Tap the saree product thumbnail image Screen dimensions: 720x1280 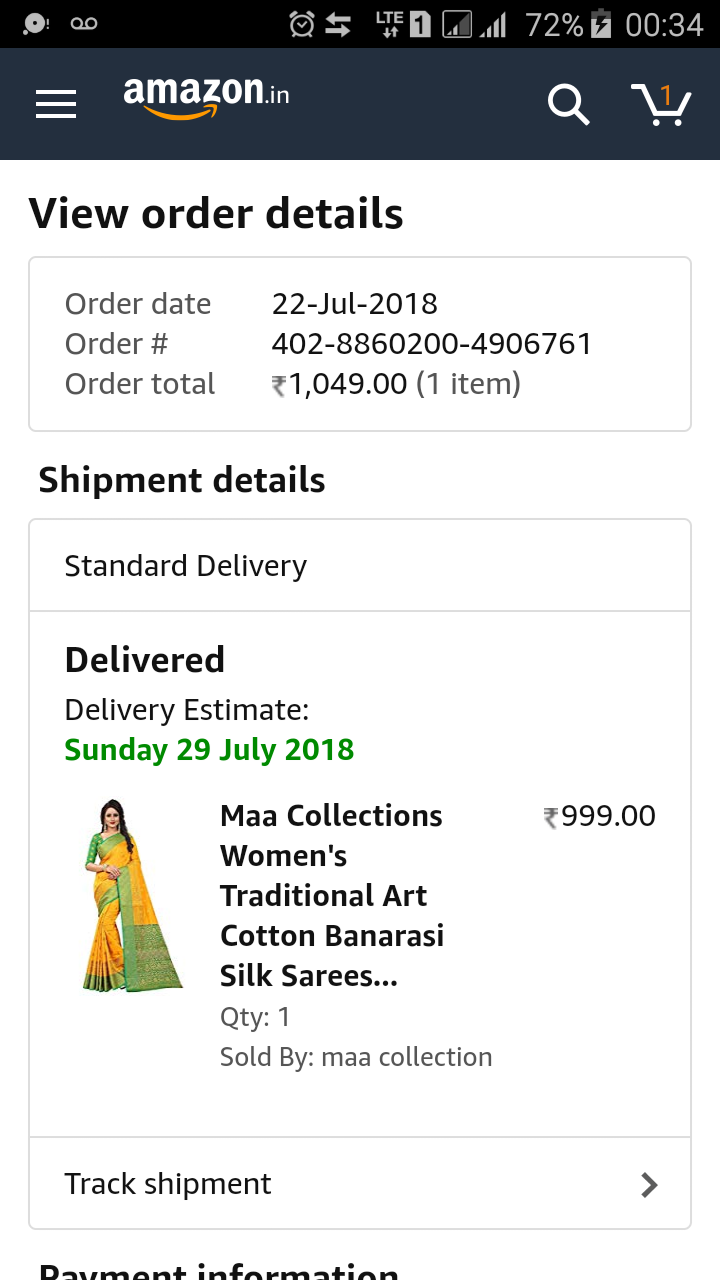click(x=131, y=895)
